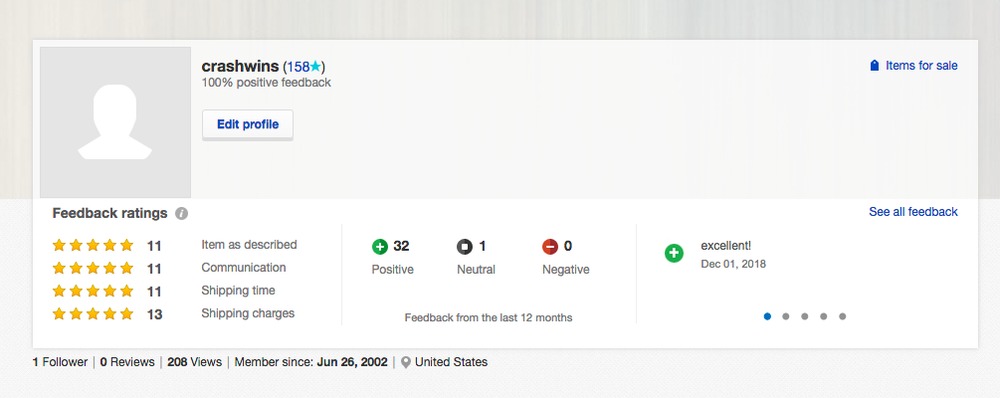
Task: Click the blue star beside score 158
Action: 316,66
